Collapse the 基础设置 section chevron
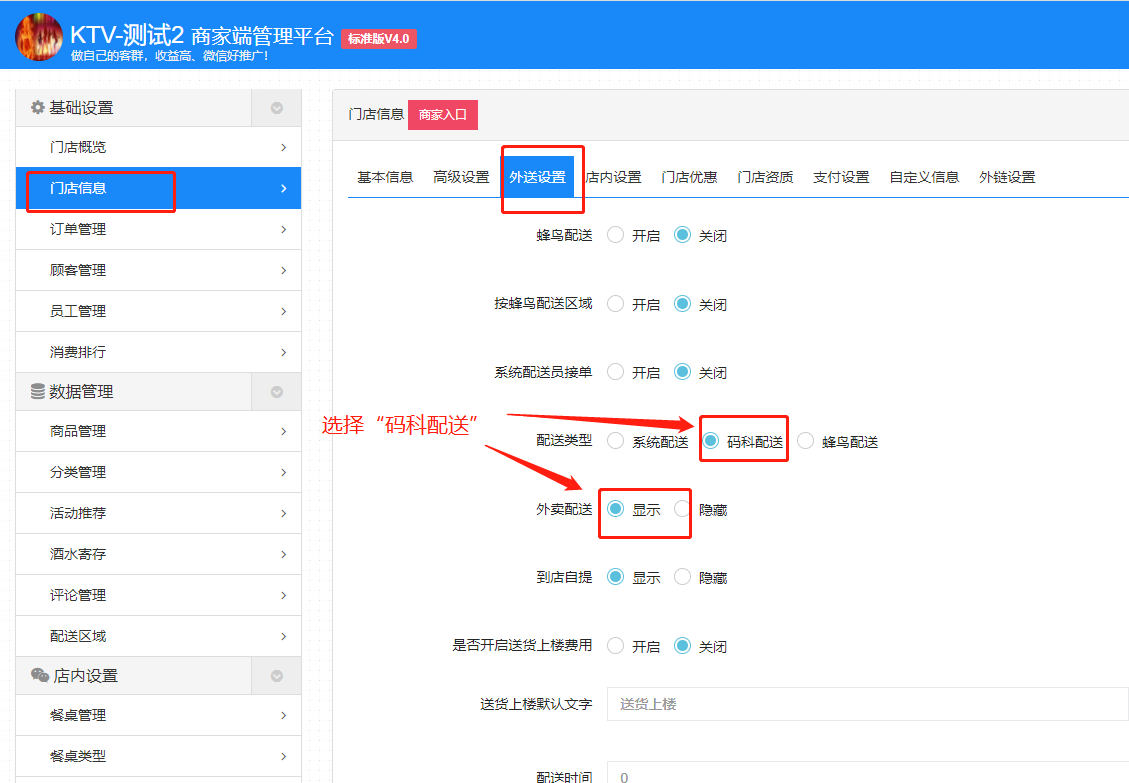 click(276, 107)
